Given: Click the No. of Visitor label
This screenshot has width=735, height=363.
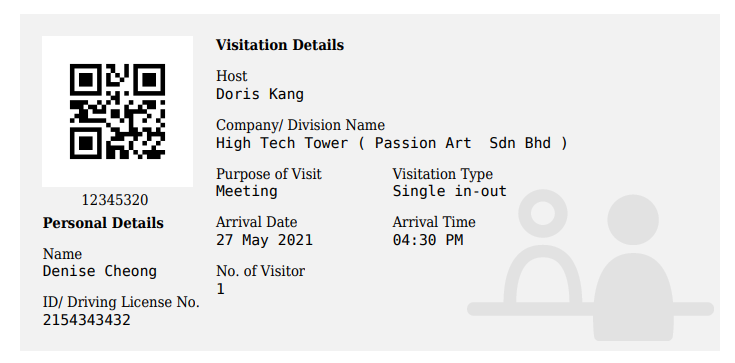Looking at the screenshot, I should (x=260, y=271).
